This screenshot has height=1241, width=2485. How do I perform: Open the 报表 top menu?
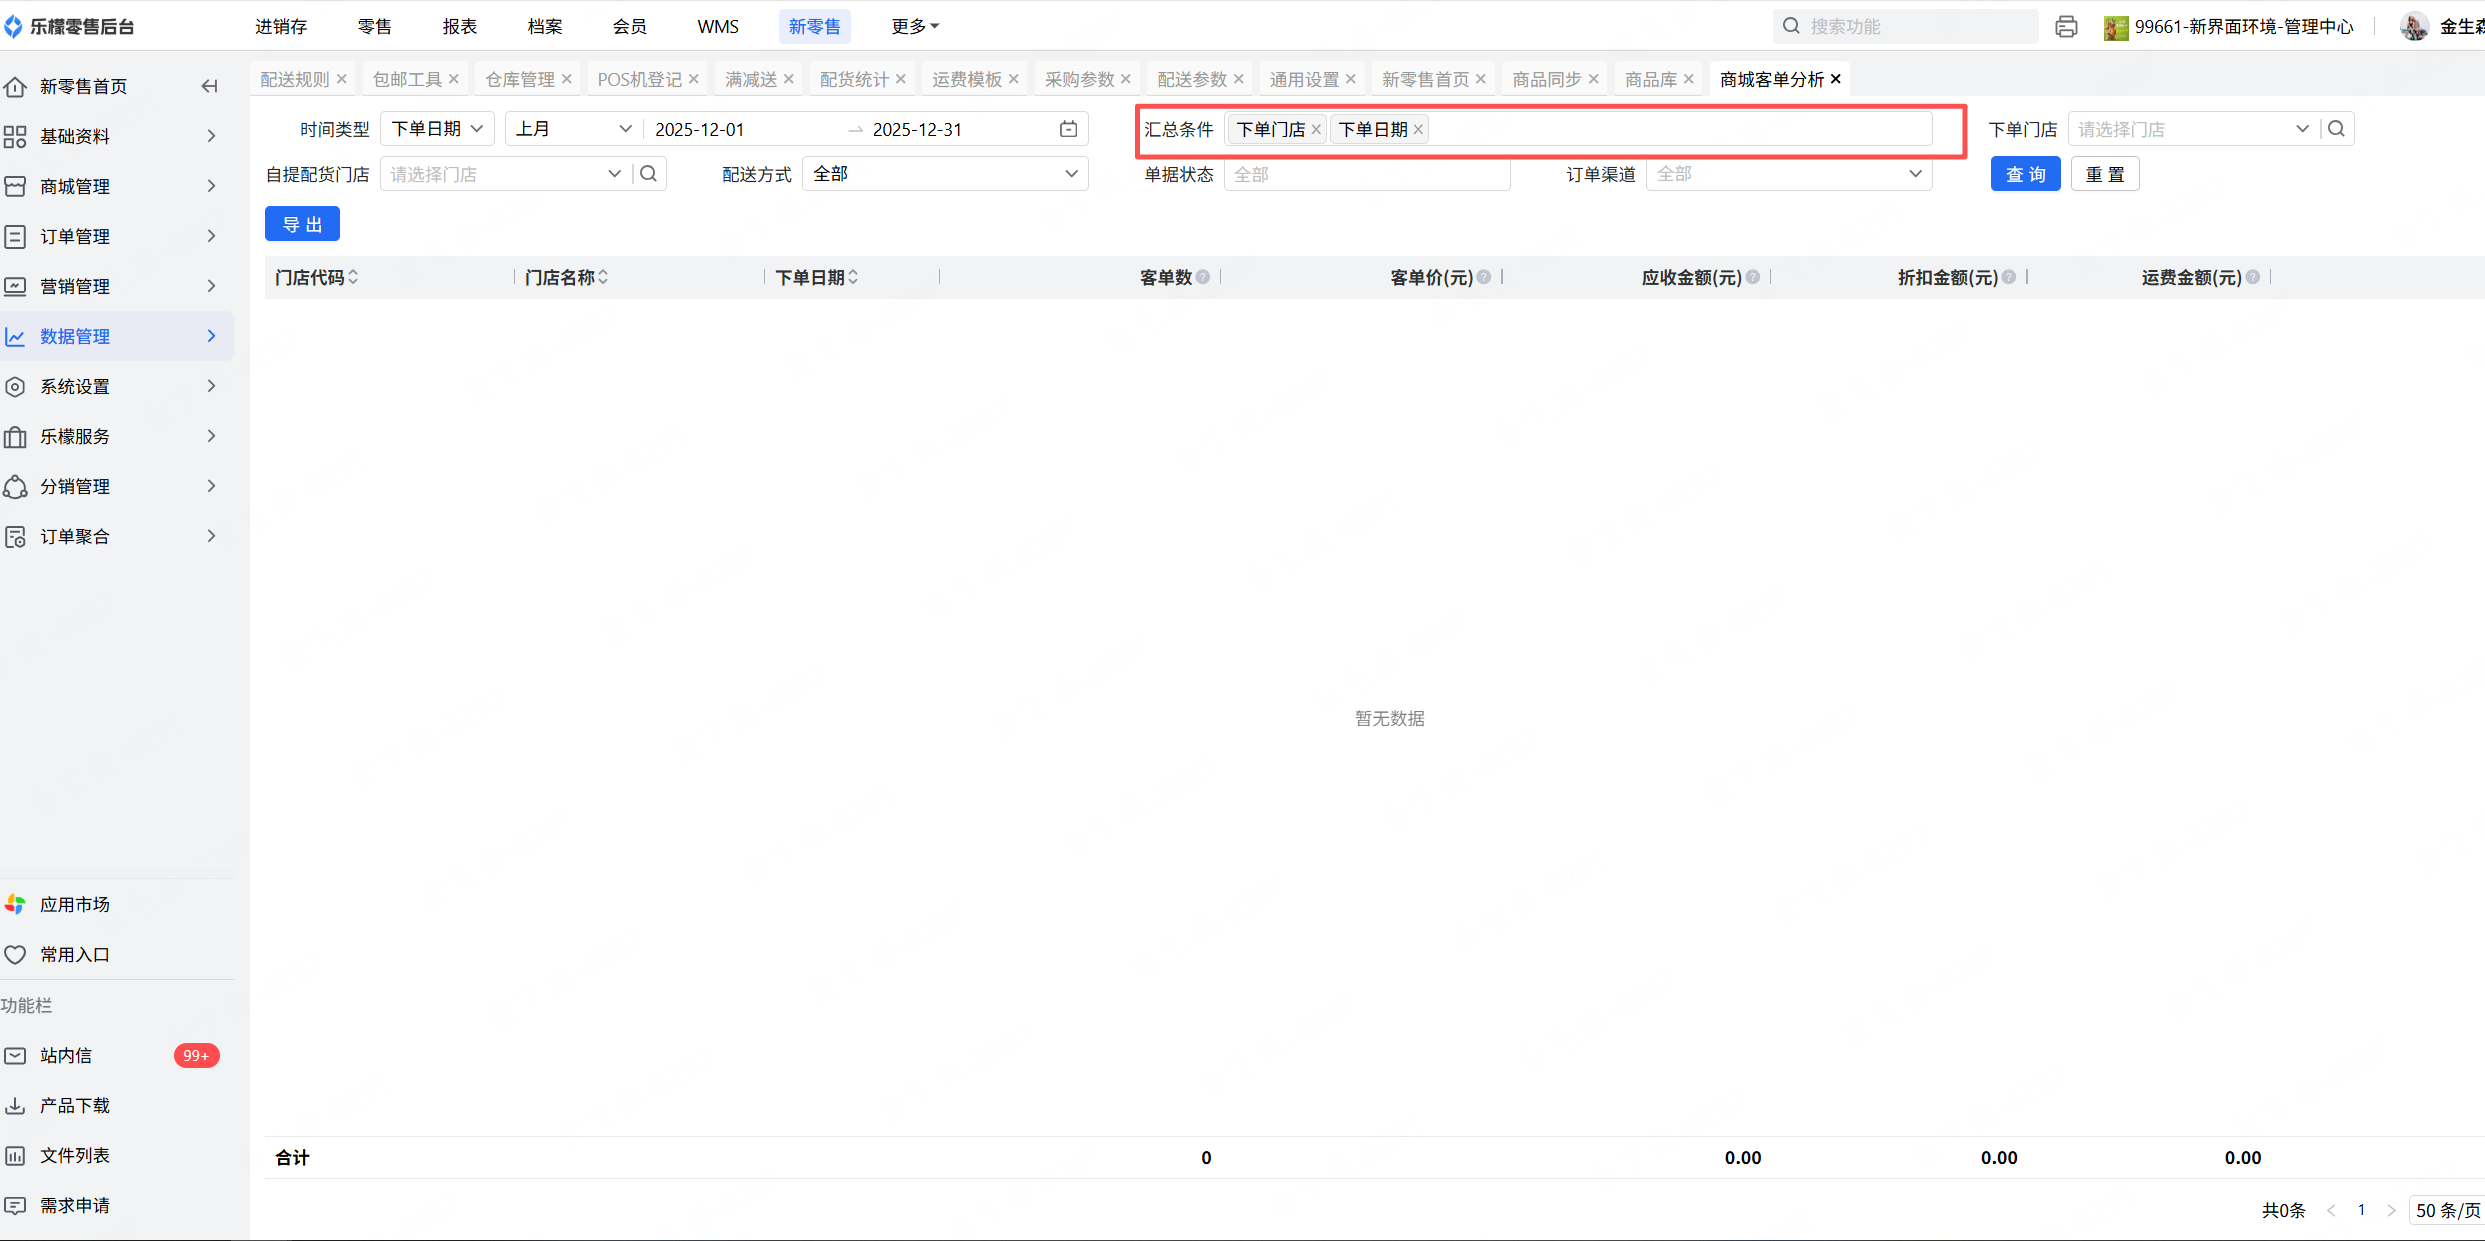point(460,27)
